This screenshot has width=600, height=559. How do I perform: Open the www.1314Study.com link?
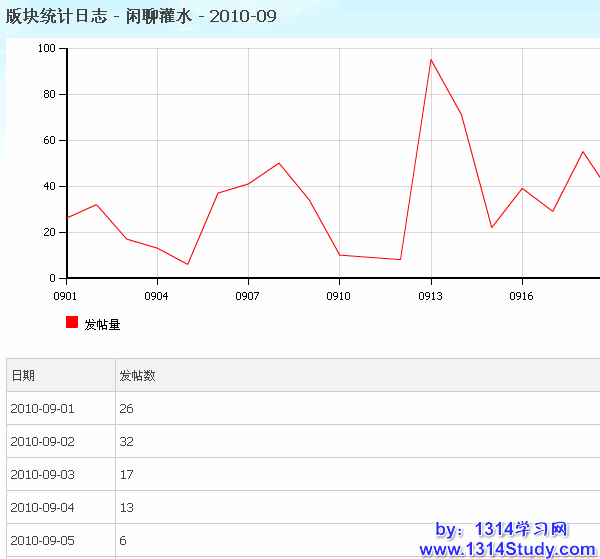pyautogui.click(x=507, y=549)
